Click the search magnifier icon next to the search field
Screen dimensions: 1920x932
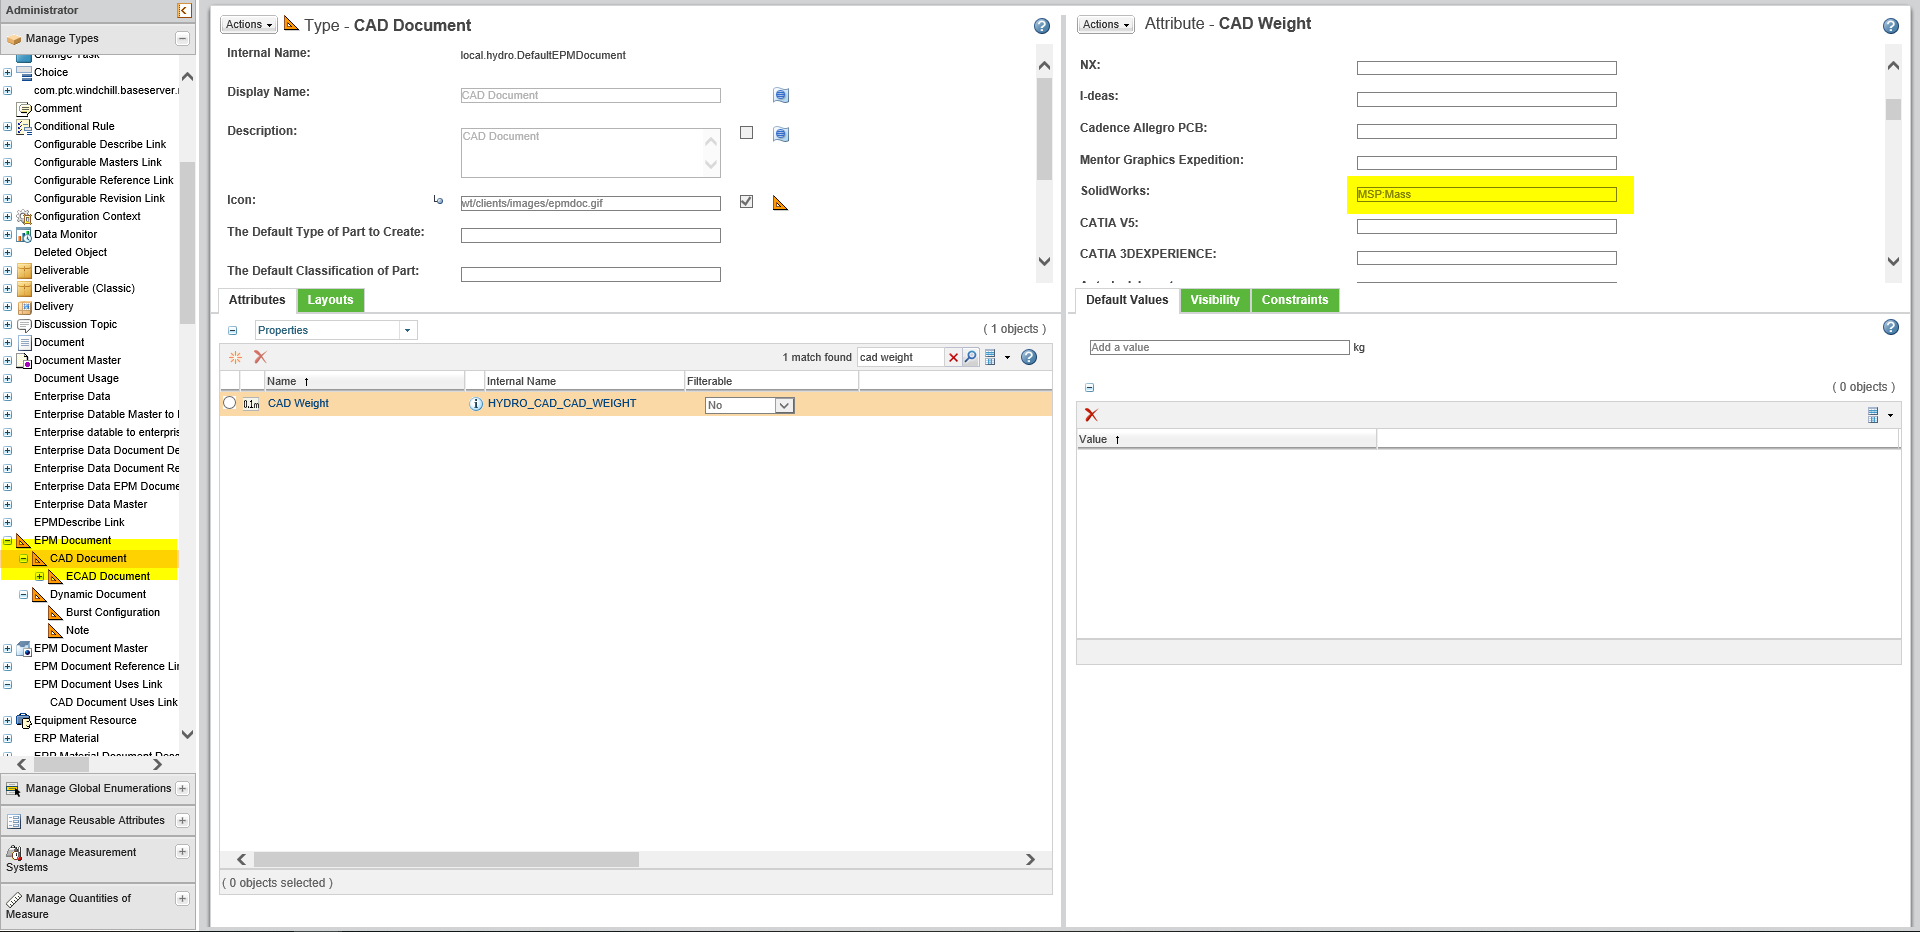(x=969, y=357)
